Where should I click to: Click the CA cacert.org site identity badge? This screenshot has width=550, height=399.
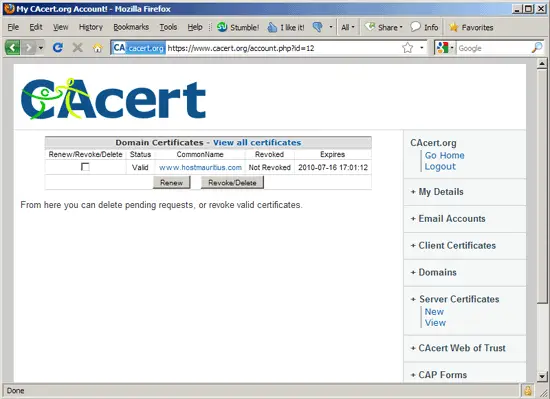[x=139, y=48]
